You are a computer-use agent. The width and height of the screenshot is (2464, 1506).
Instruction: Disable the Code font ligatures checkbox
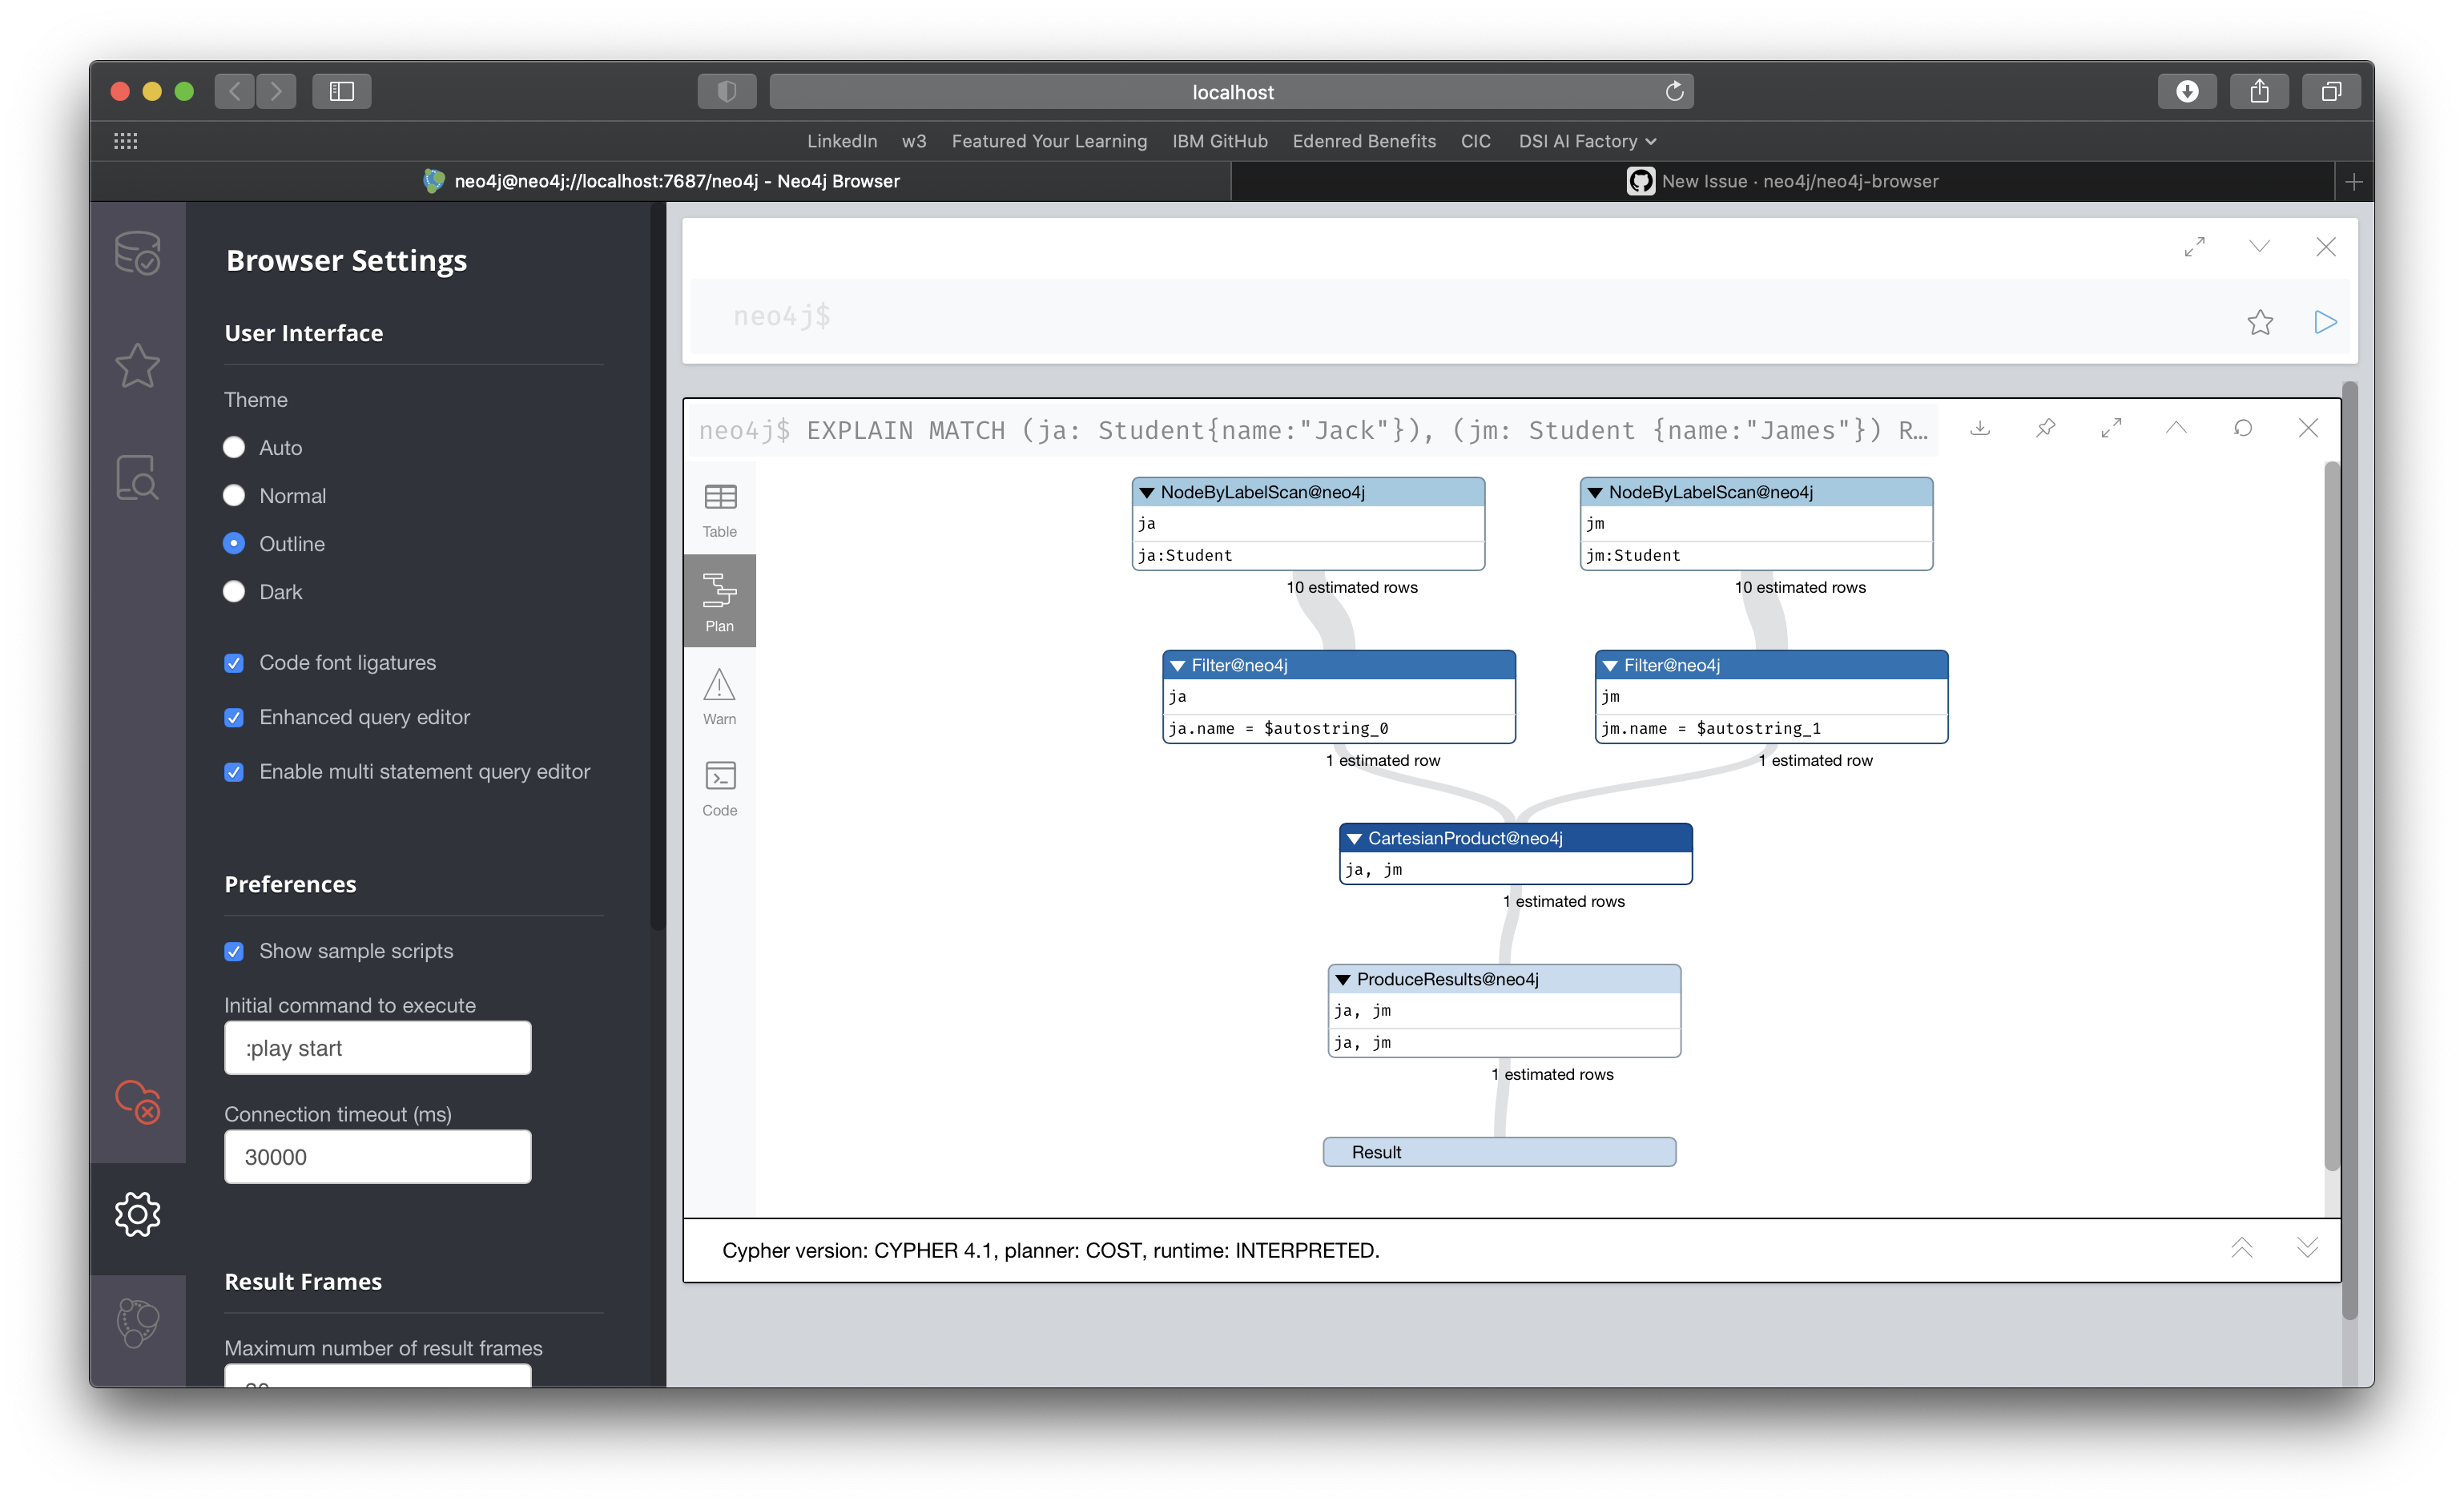click(233, 662)
